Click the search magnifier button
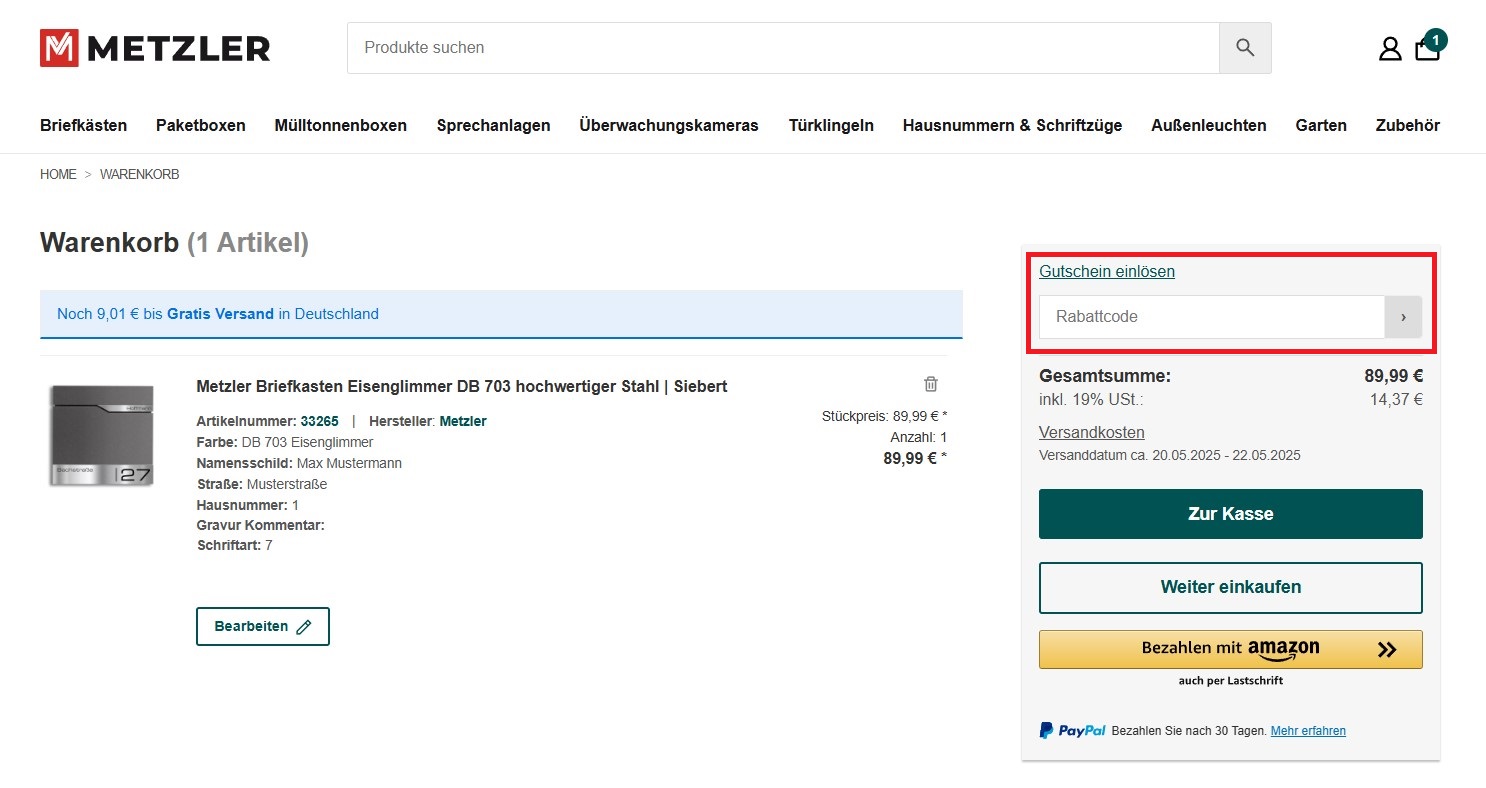 coord(1245,48)
